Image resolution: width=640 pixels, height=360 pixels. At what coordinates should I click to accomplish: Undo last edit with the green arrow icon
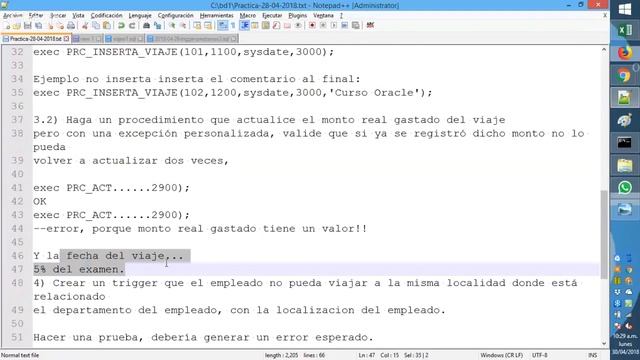pyautogui.click(x=121, y=26)
